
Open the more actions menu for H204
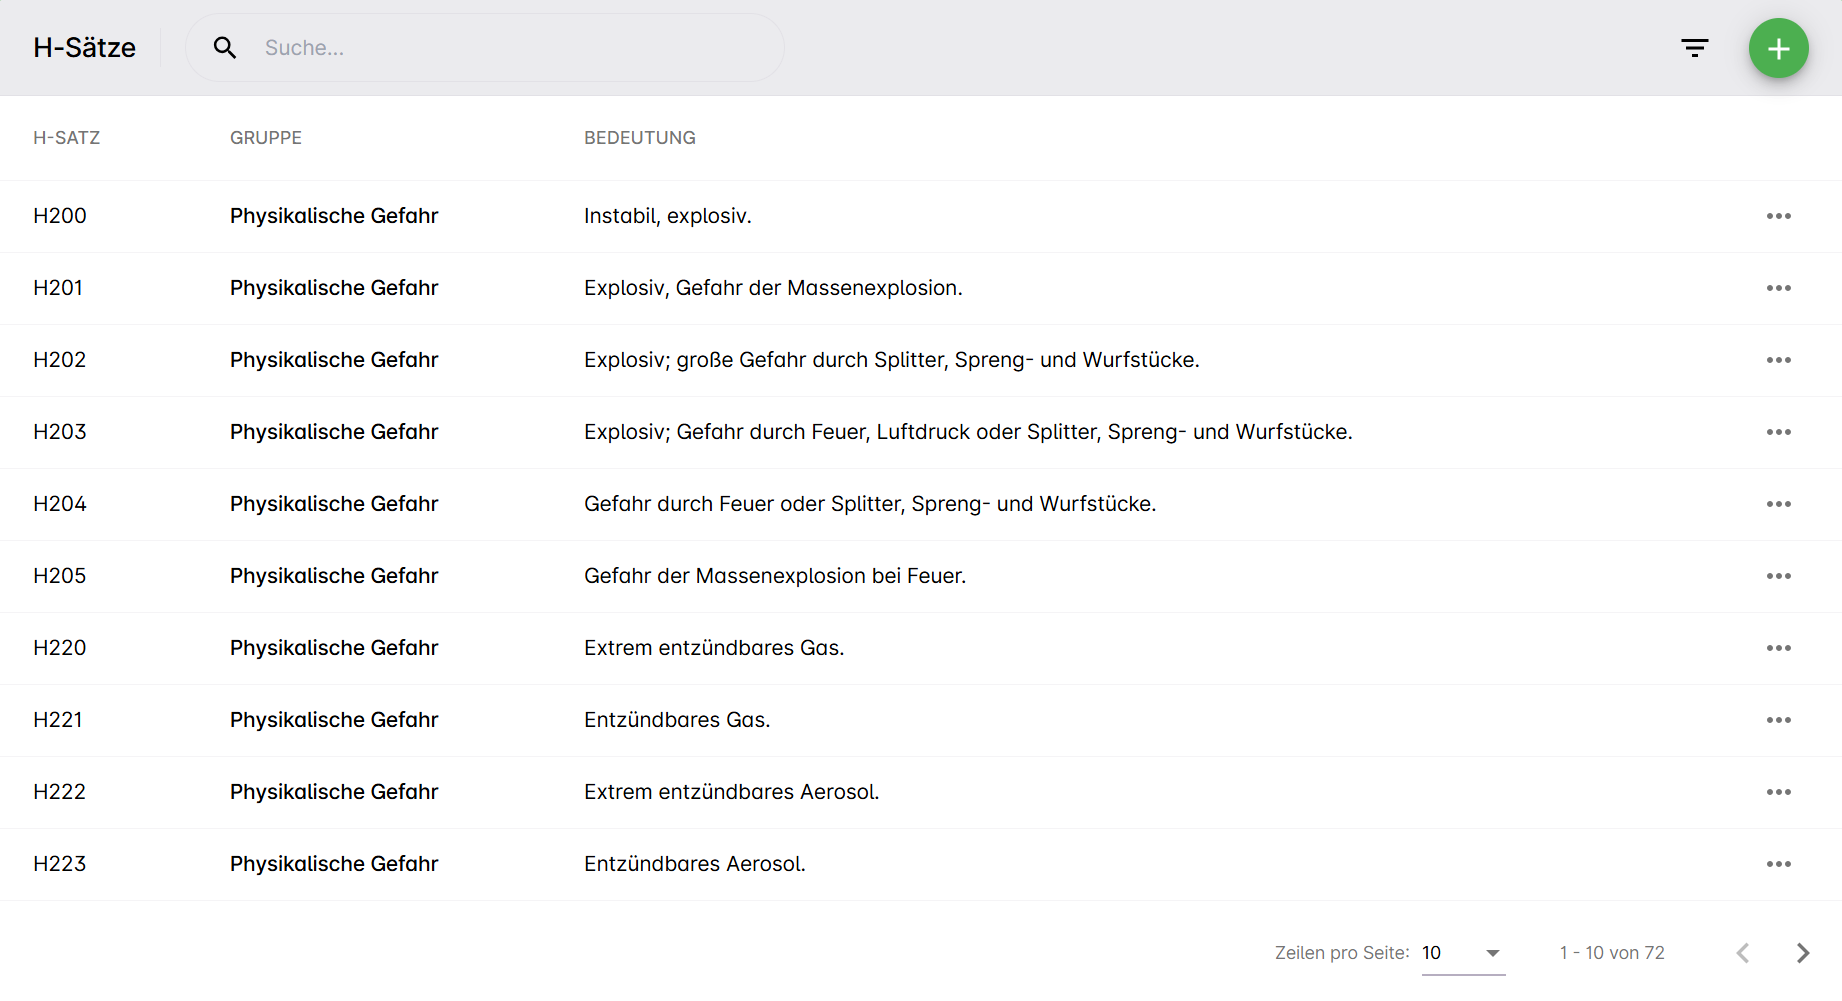tap(1778, 504)
